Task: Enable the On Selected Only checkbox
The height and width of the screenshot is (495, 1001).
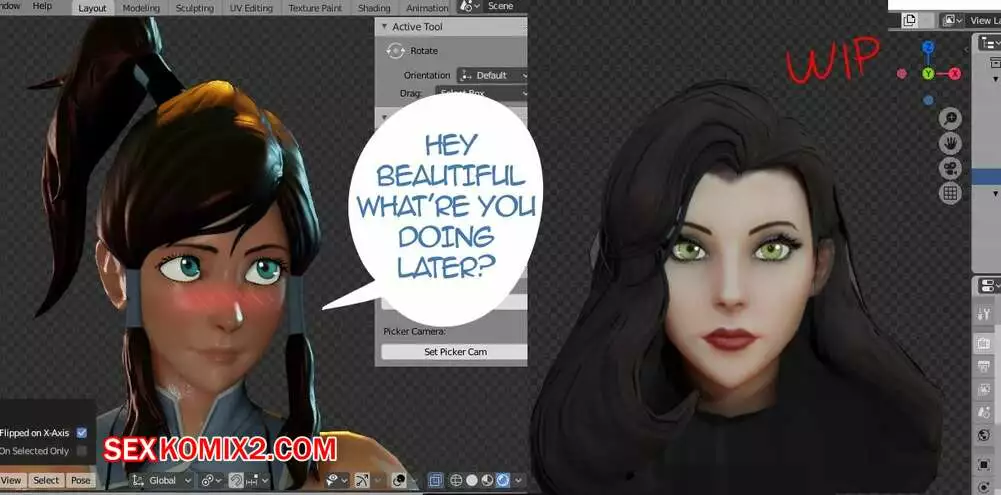Action: pos(82,451)
